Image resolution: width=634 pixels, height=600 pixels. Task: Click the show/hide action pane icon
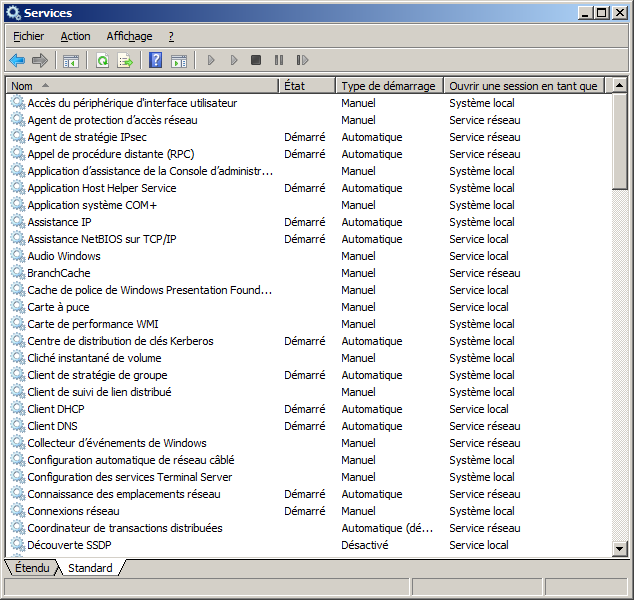tap(179, 61)
